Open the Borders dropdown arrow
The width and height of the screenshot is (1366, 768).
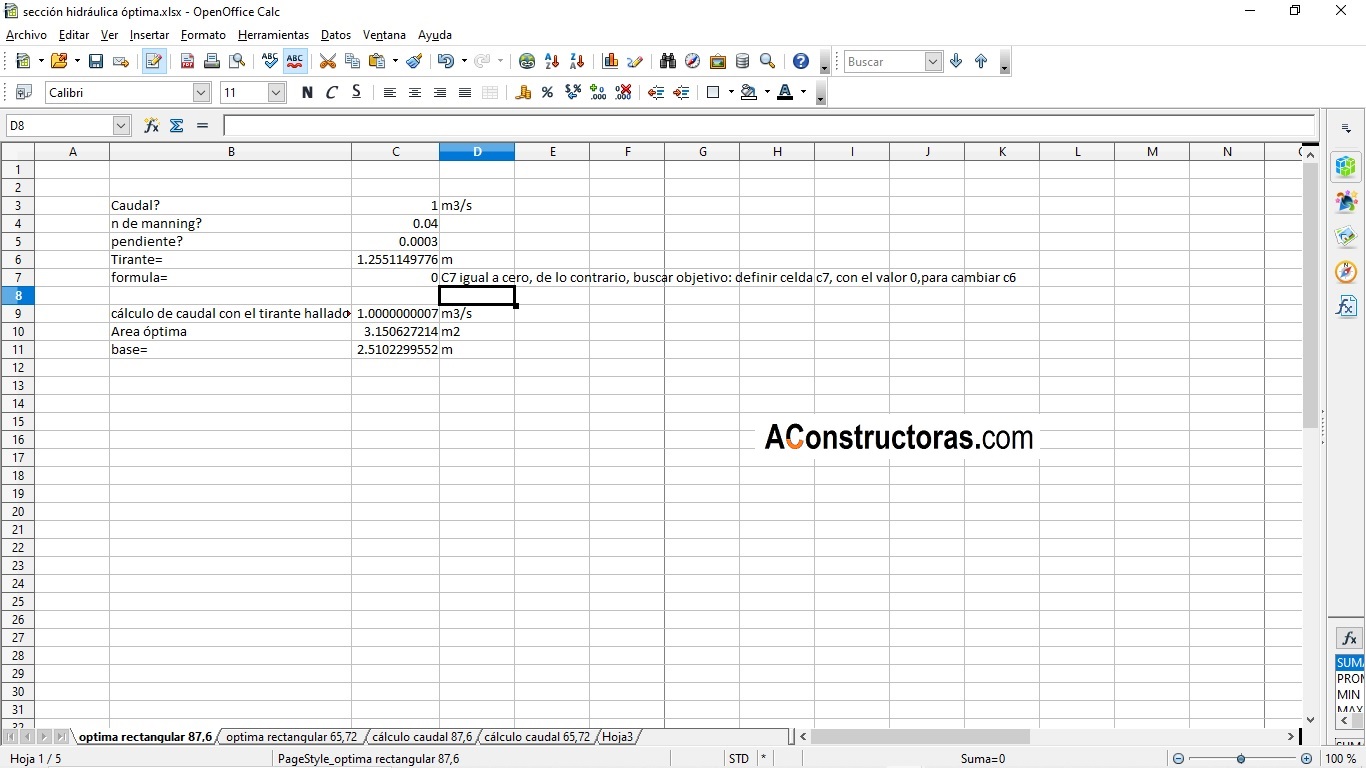click(731, 93)
